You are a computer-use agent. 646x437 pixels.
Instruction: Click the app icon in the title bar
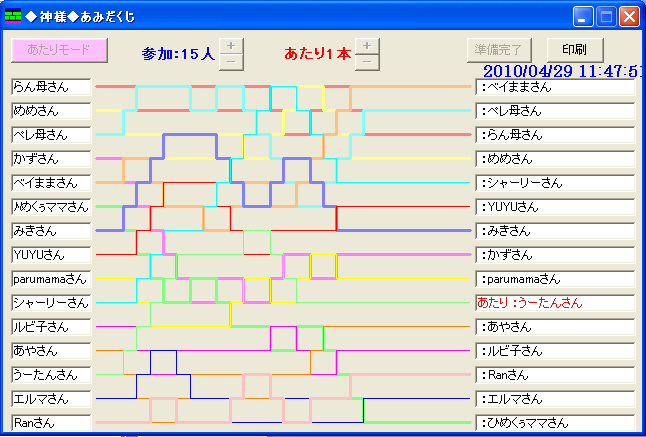point(13,16)
